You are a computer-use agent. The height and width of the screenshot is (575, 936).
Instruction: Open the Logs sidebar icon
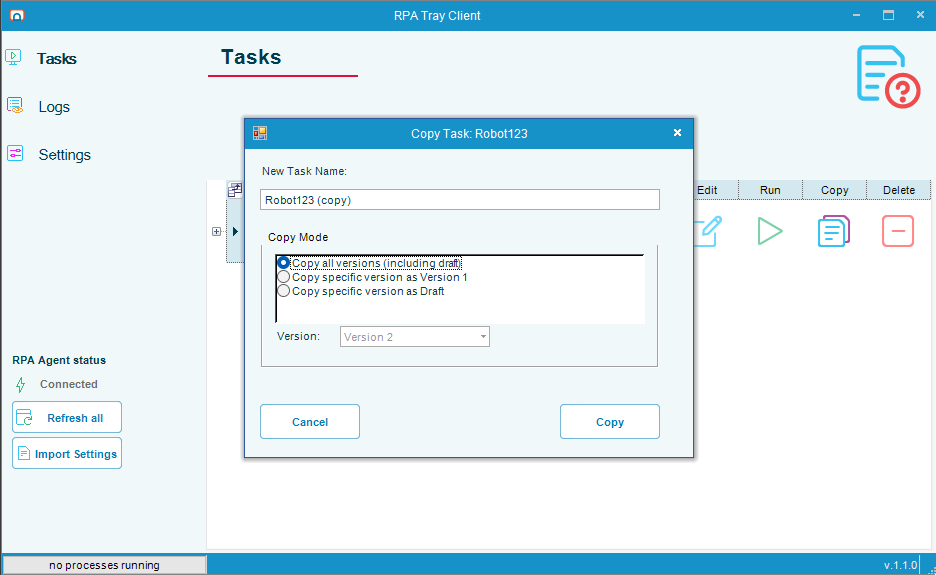[x=15, y=106]
